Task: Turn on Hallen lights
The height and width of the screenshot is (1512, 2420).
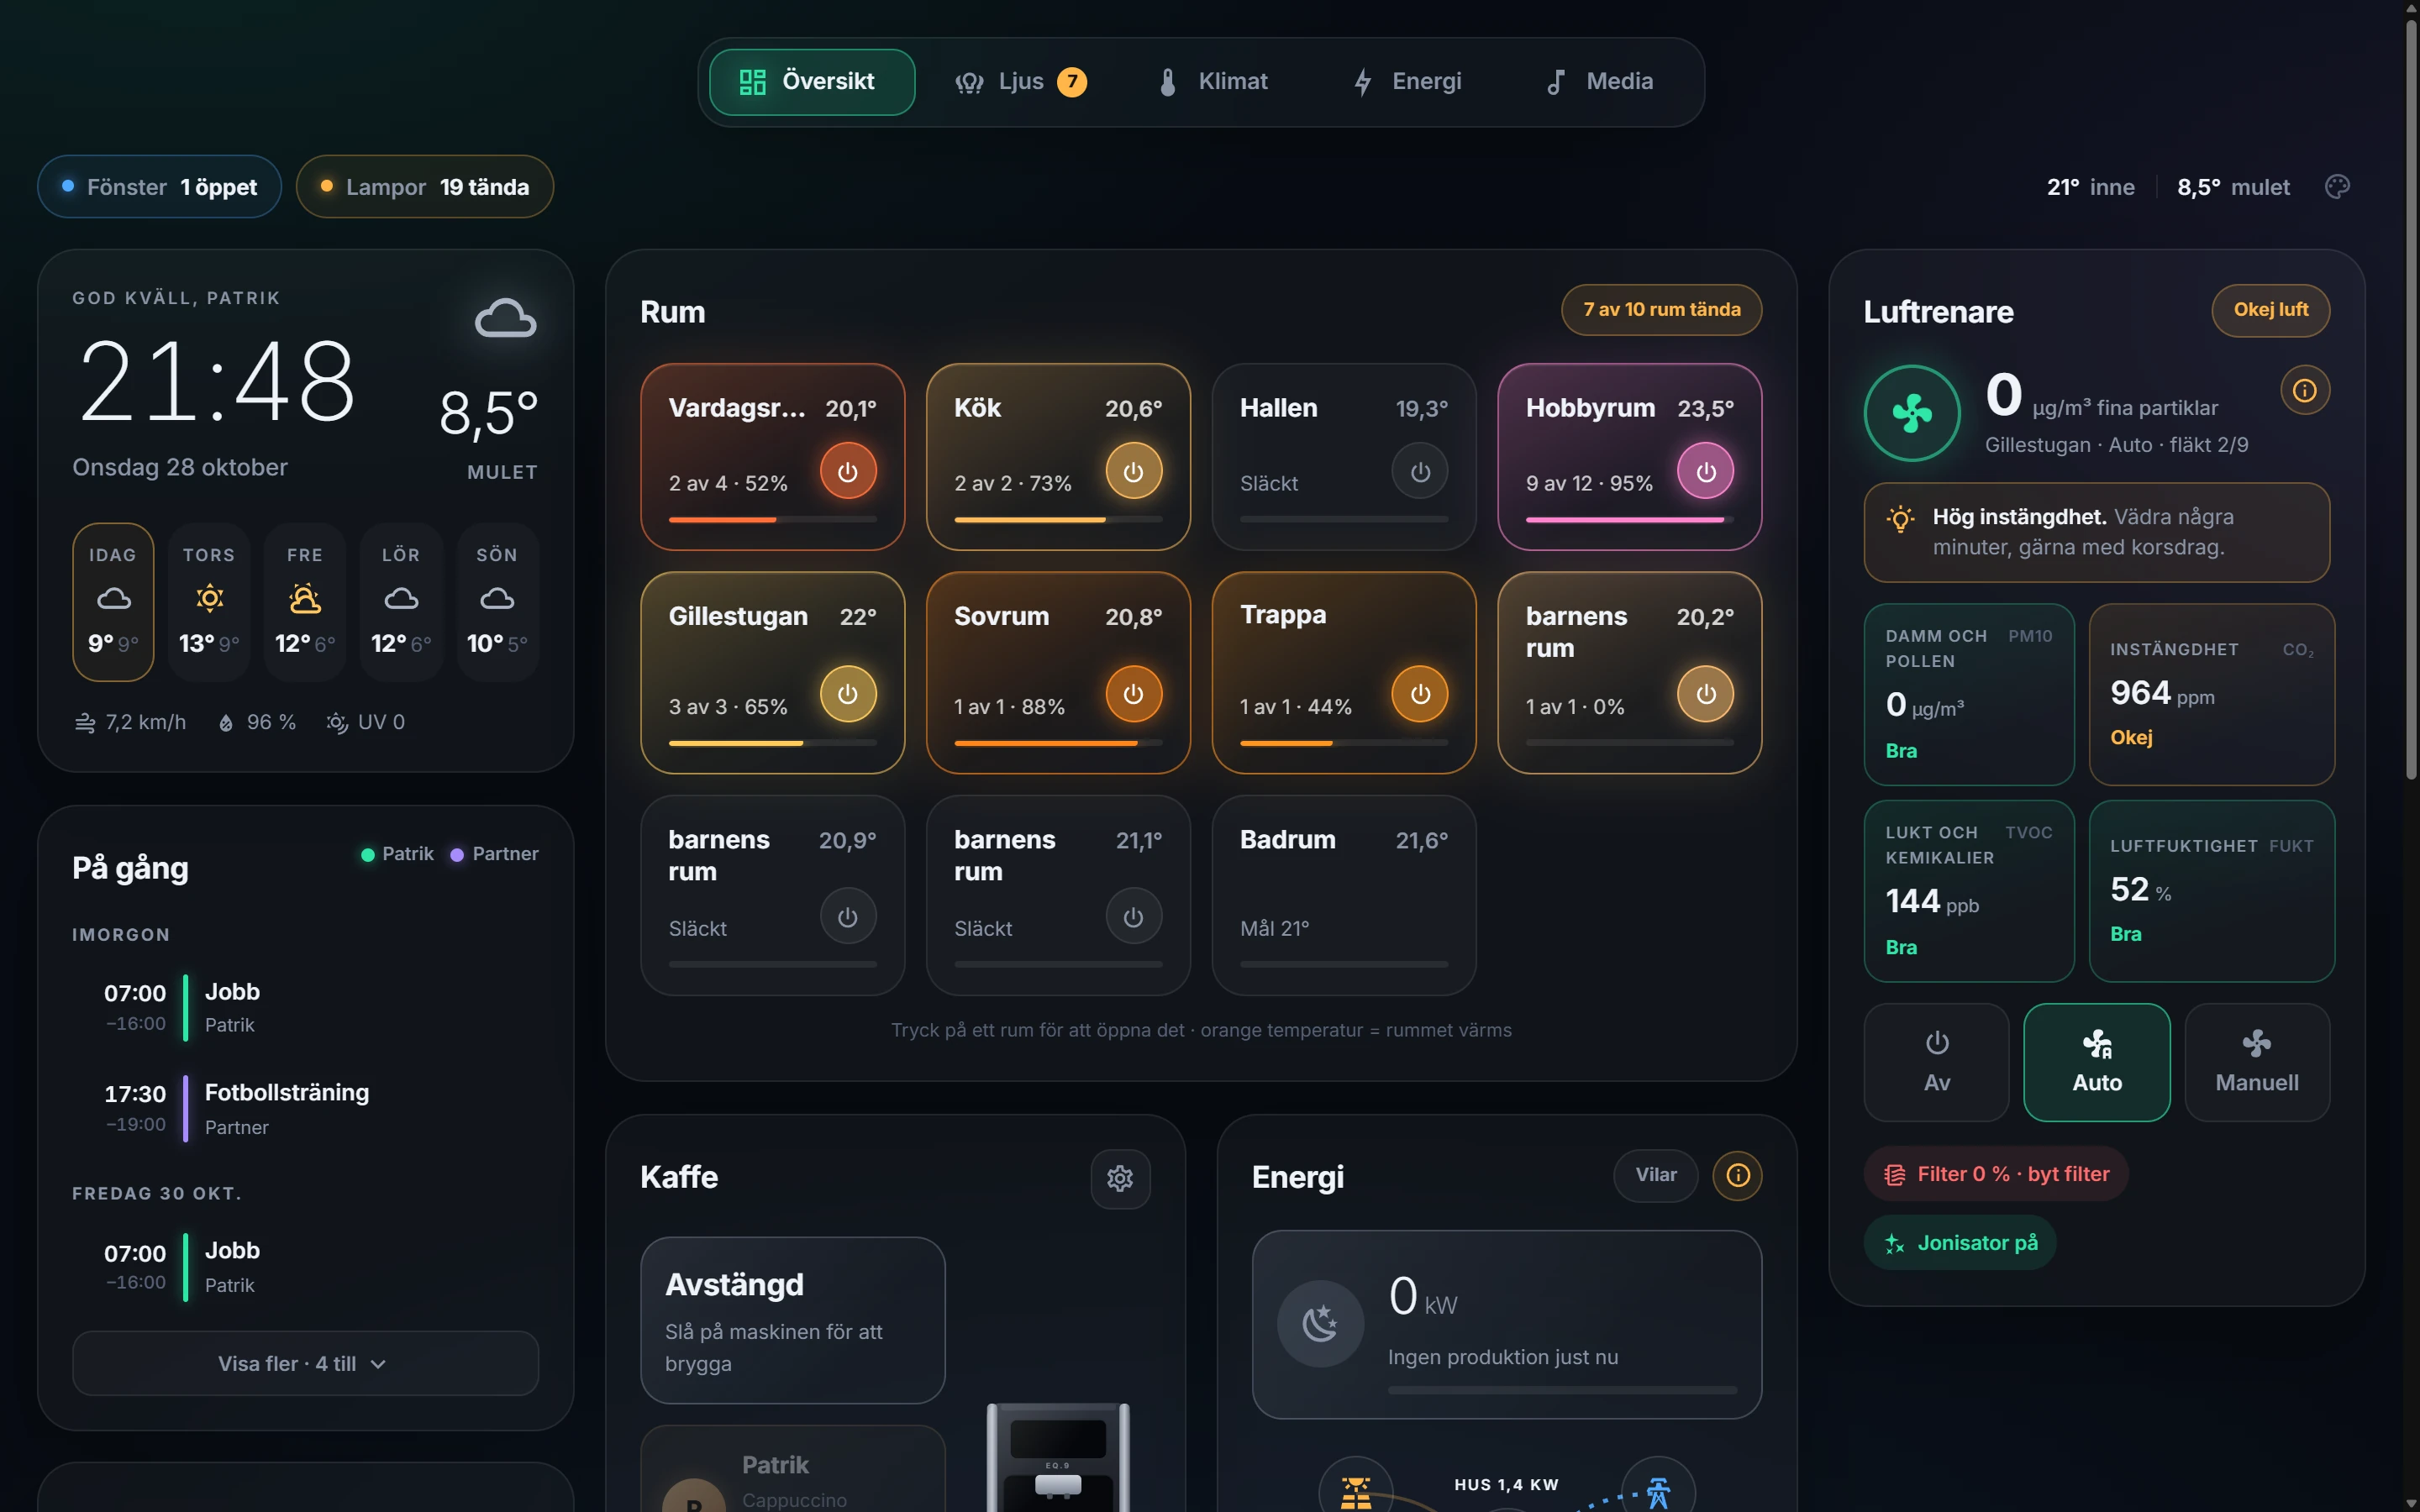Action: pos(1420,471)
